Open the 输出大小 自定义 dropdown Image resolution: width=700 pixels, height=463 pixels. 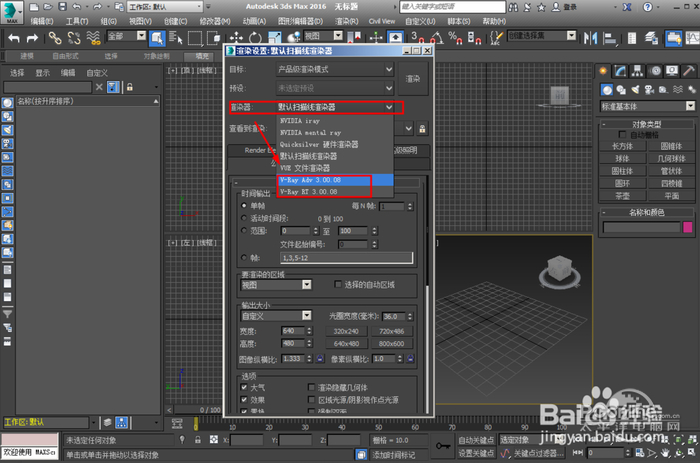click(x=276, y=316)
